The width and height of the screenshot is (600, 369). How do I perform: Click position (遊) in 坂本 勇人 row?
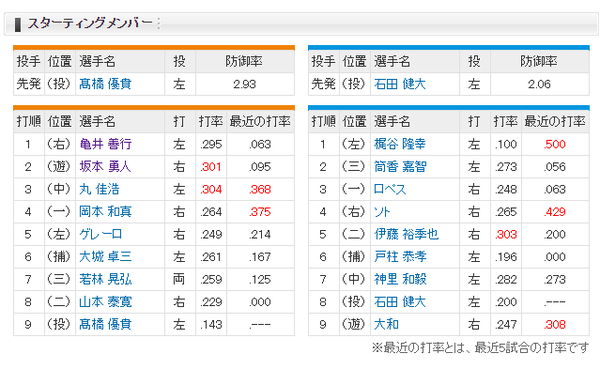click(x=59, y=167)
